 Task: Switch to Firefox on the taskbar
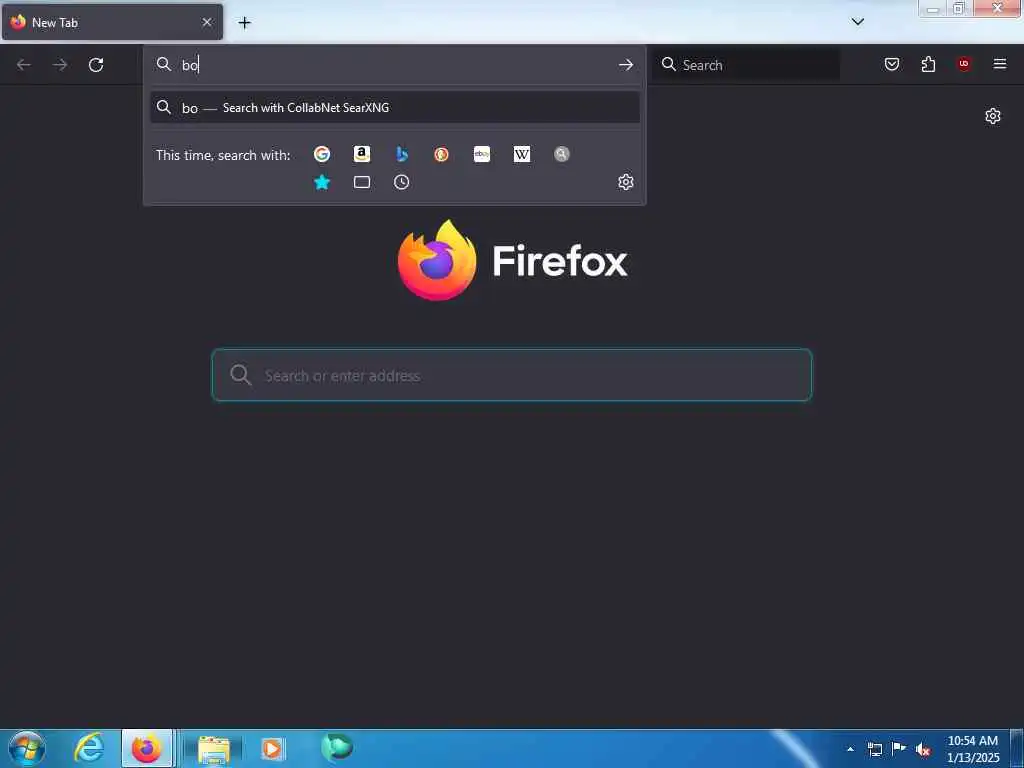[x=147, y=748]
